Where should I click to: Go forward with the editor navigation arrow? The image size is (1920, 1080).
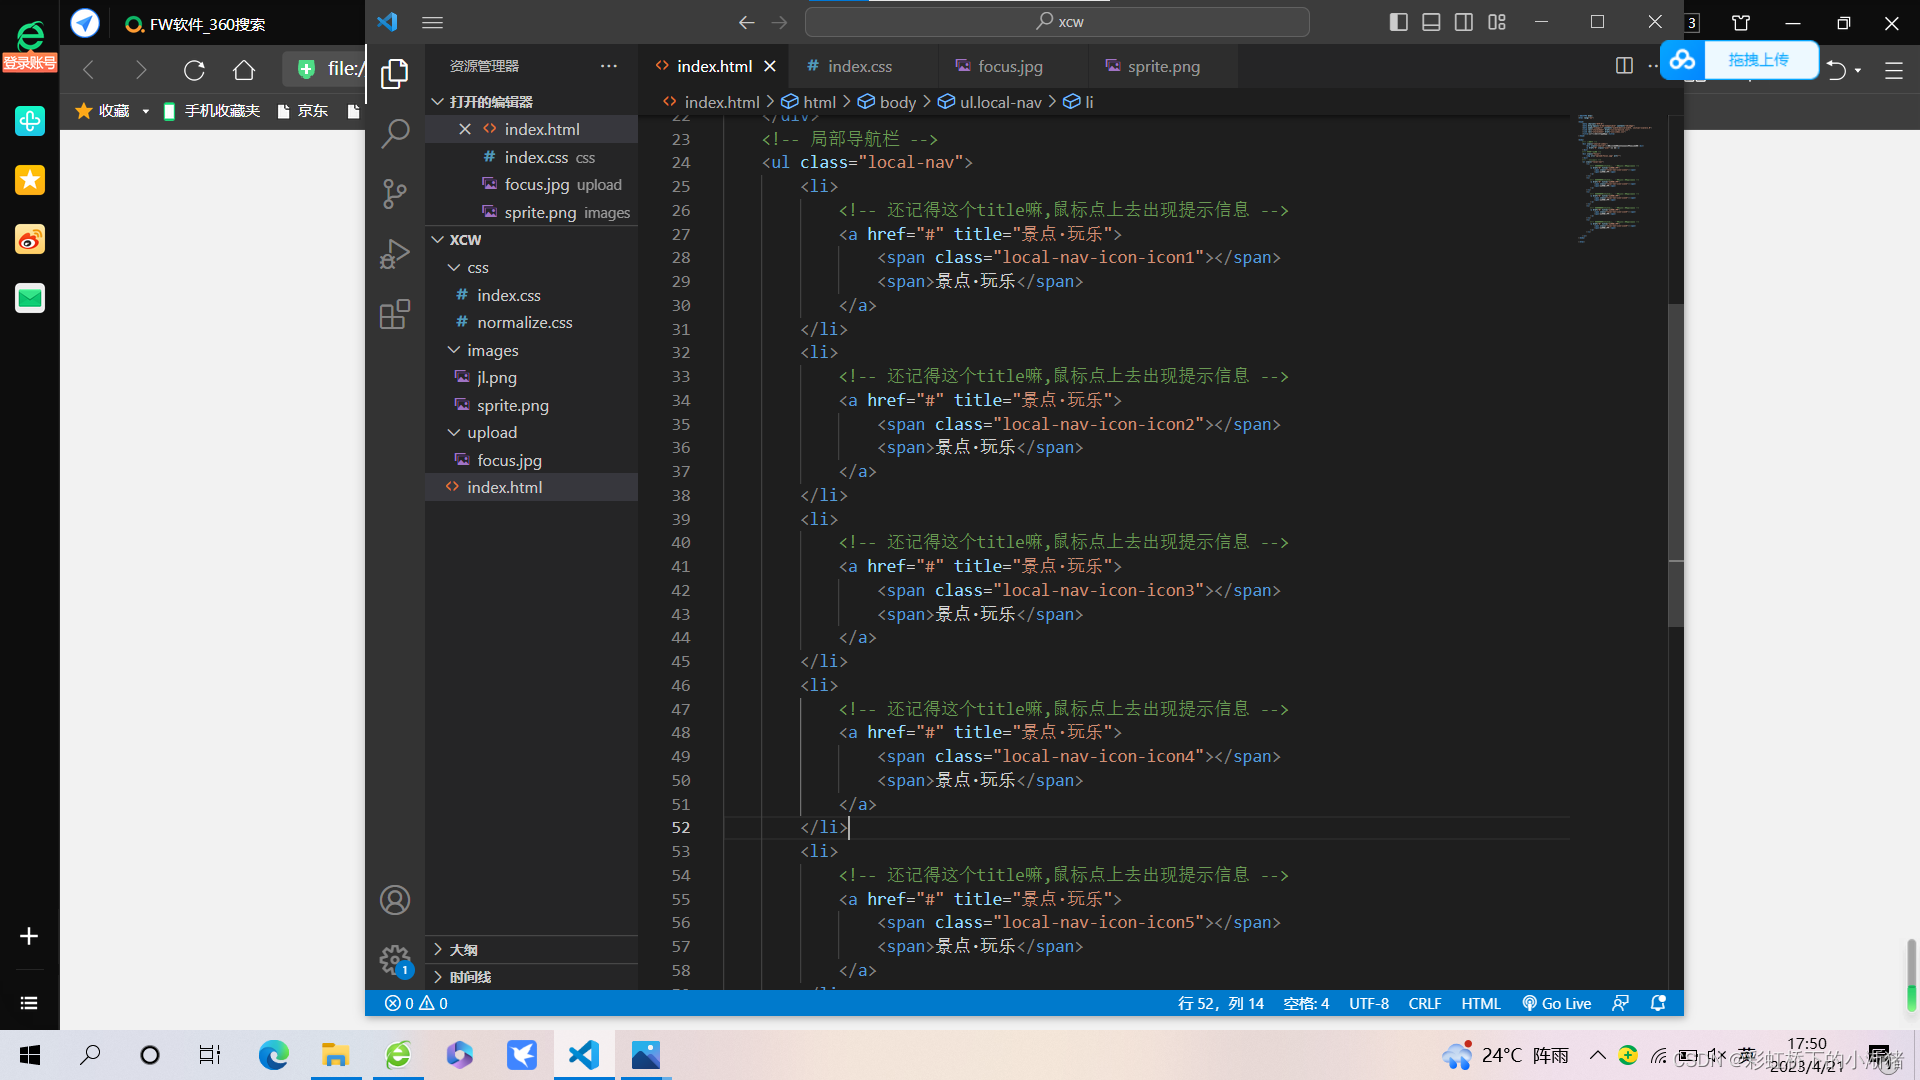click(780, 22)
